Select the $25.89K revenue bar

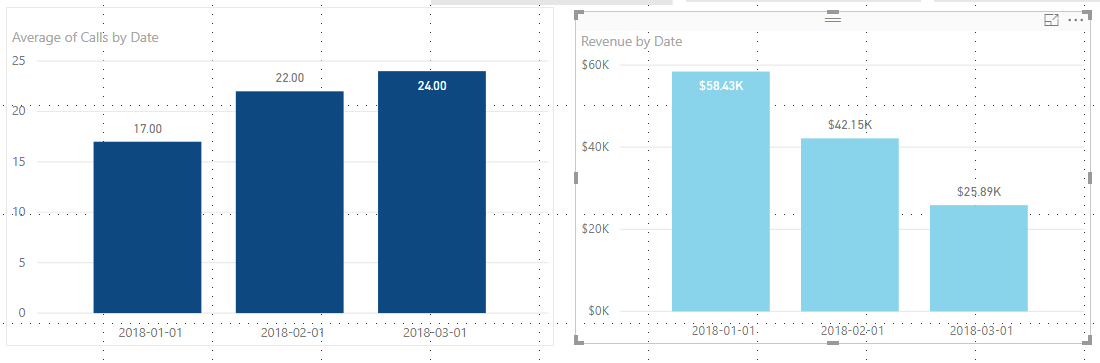tap(979, 258)
